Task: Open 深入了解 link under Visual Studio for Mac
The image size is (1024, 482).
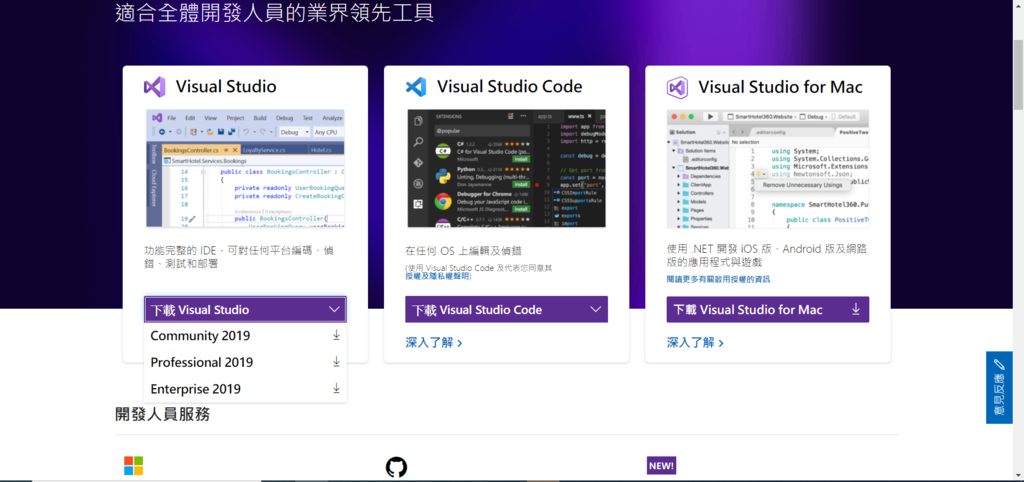Action: (x=696, y=342)
